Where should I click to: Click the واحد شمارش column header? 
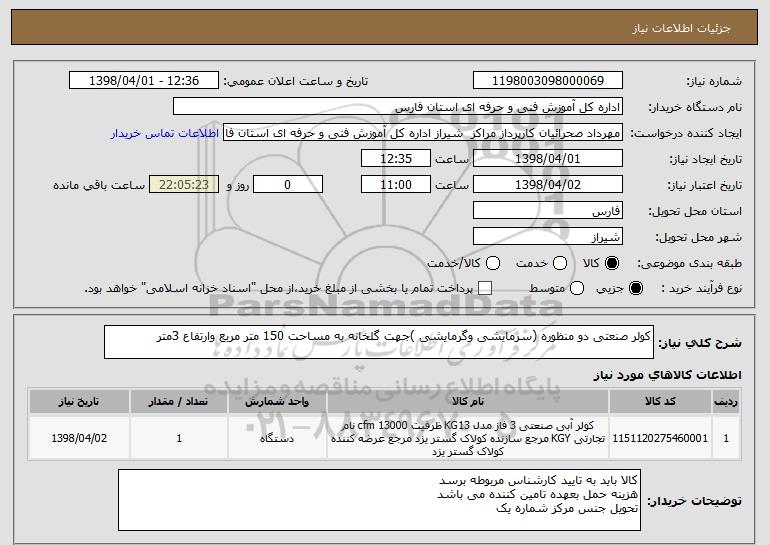(277, 402)
